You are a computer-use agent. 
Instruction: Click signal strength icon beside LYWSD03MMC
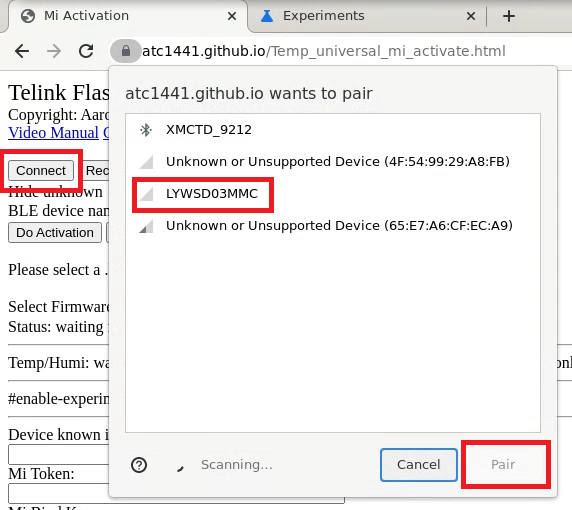(x=146, y=194)
